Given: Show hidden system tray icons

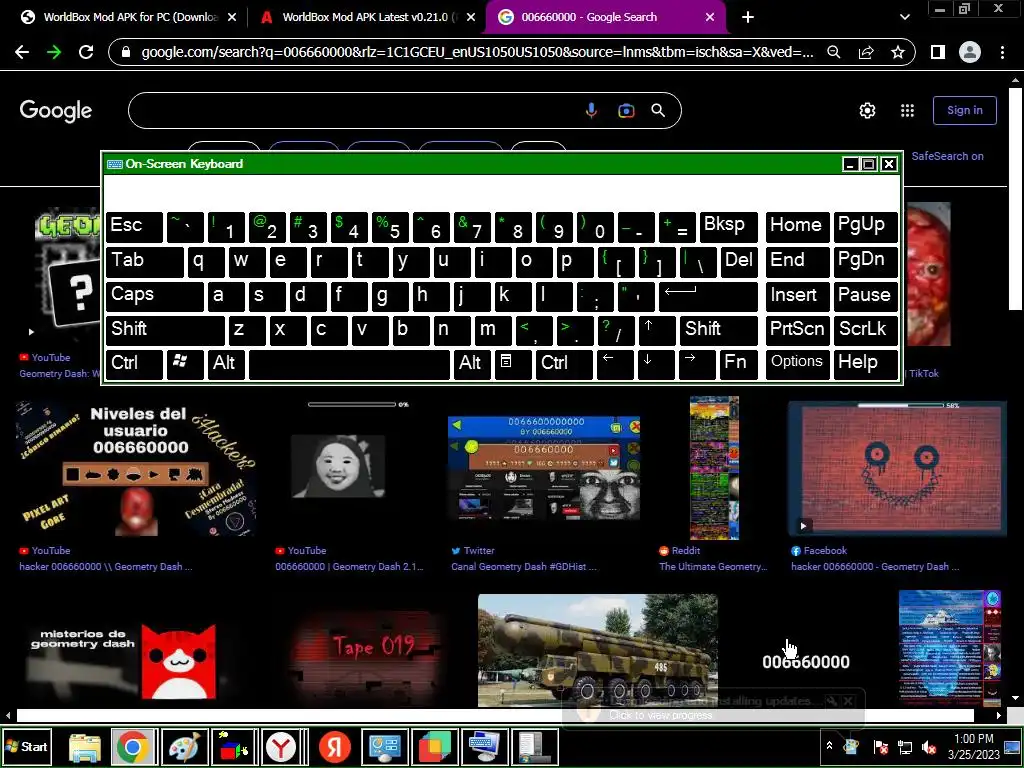Looking at the screenshot, I should click(829, 745).
